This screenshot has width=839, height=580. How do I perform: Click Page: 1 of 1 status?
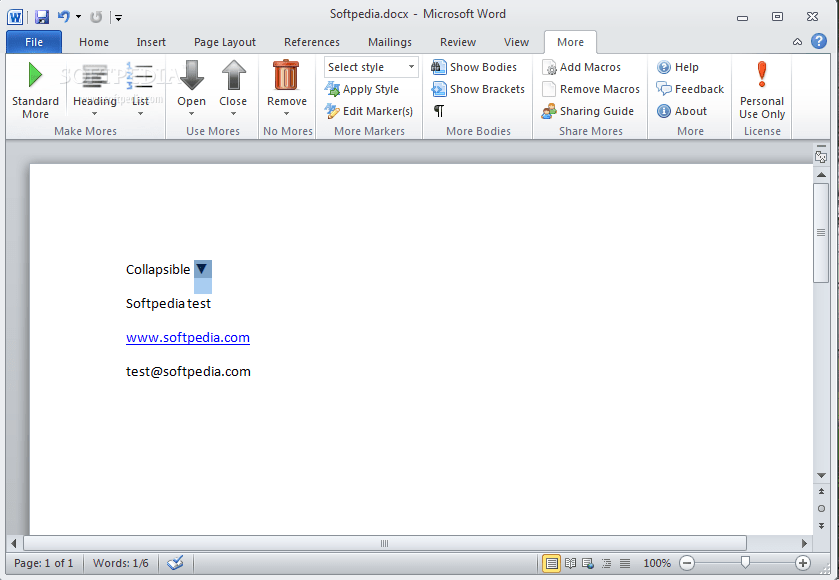(43, 563)
